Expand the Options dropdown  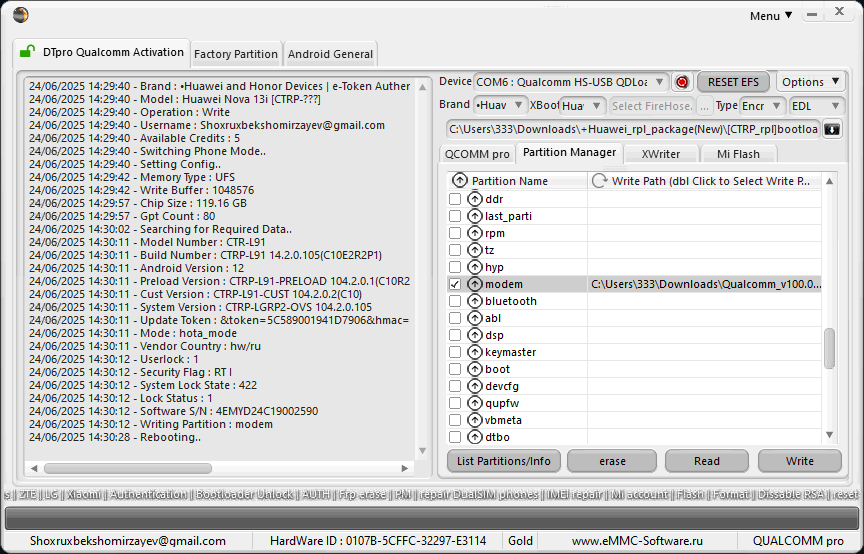tap(810, 82)
